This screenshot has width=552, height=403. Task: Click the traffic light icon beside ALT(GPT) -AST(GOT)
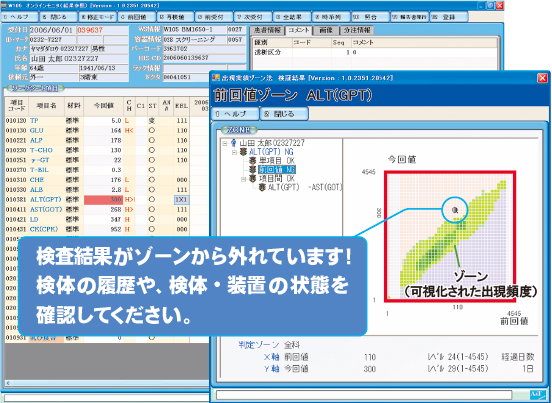pos(262,187)
